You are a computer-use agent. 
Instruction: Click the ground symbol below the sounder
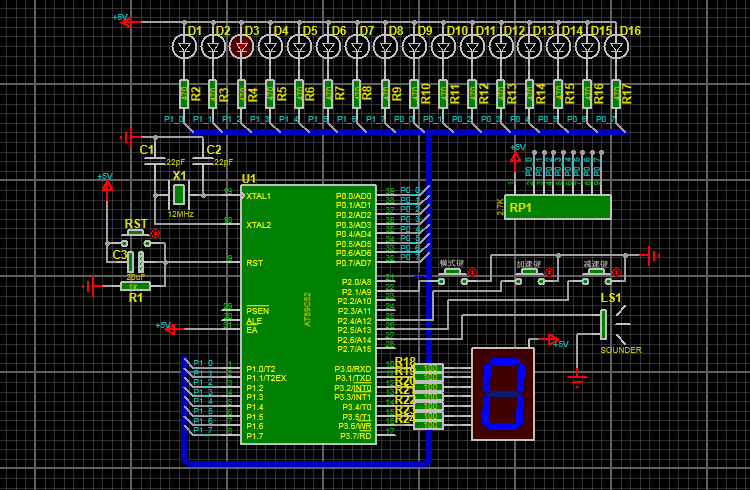click(577, 379)
